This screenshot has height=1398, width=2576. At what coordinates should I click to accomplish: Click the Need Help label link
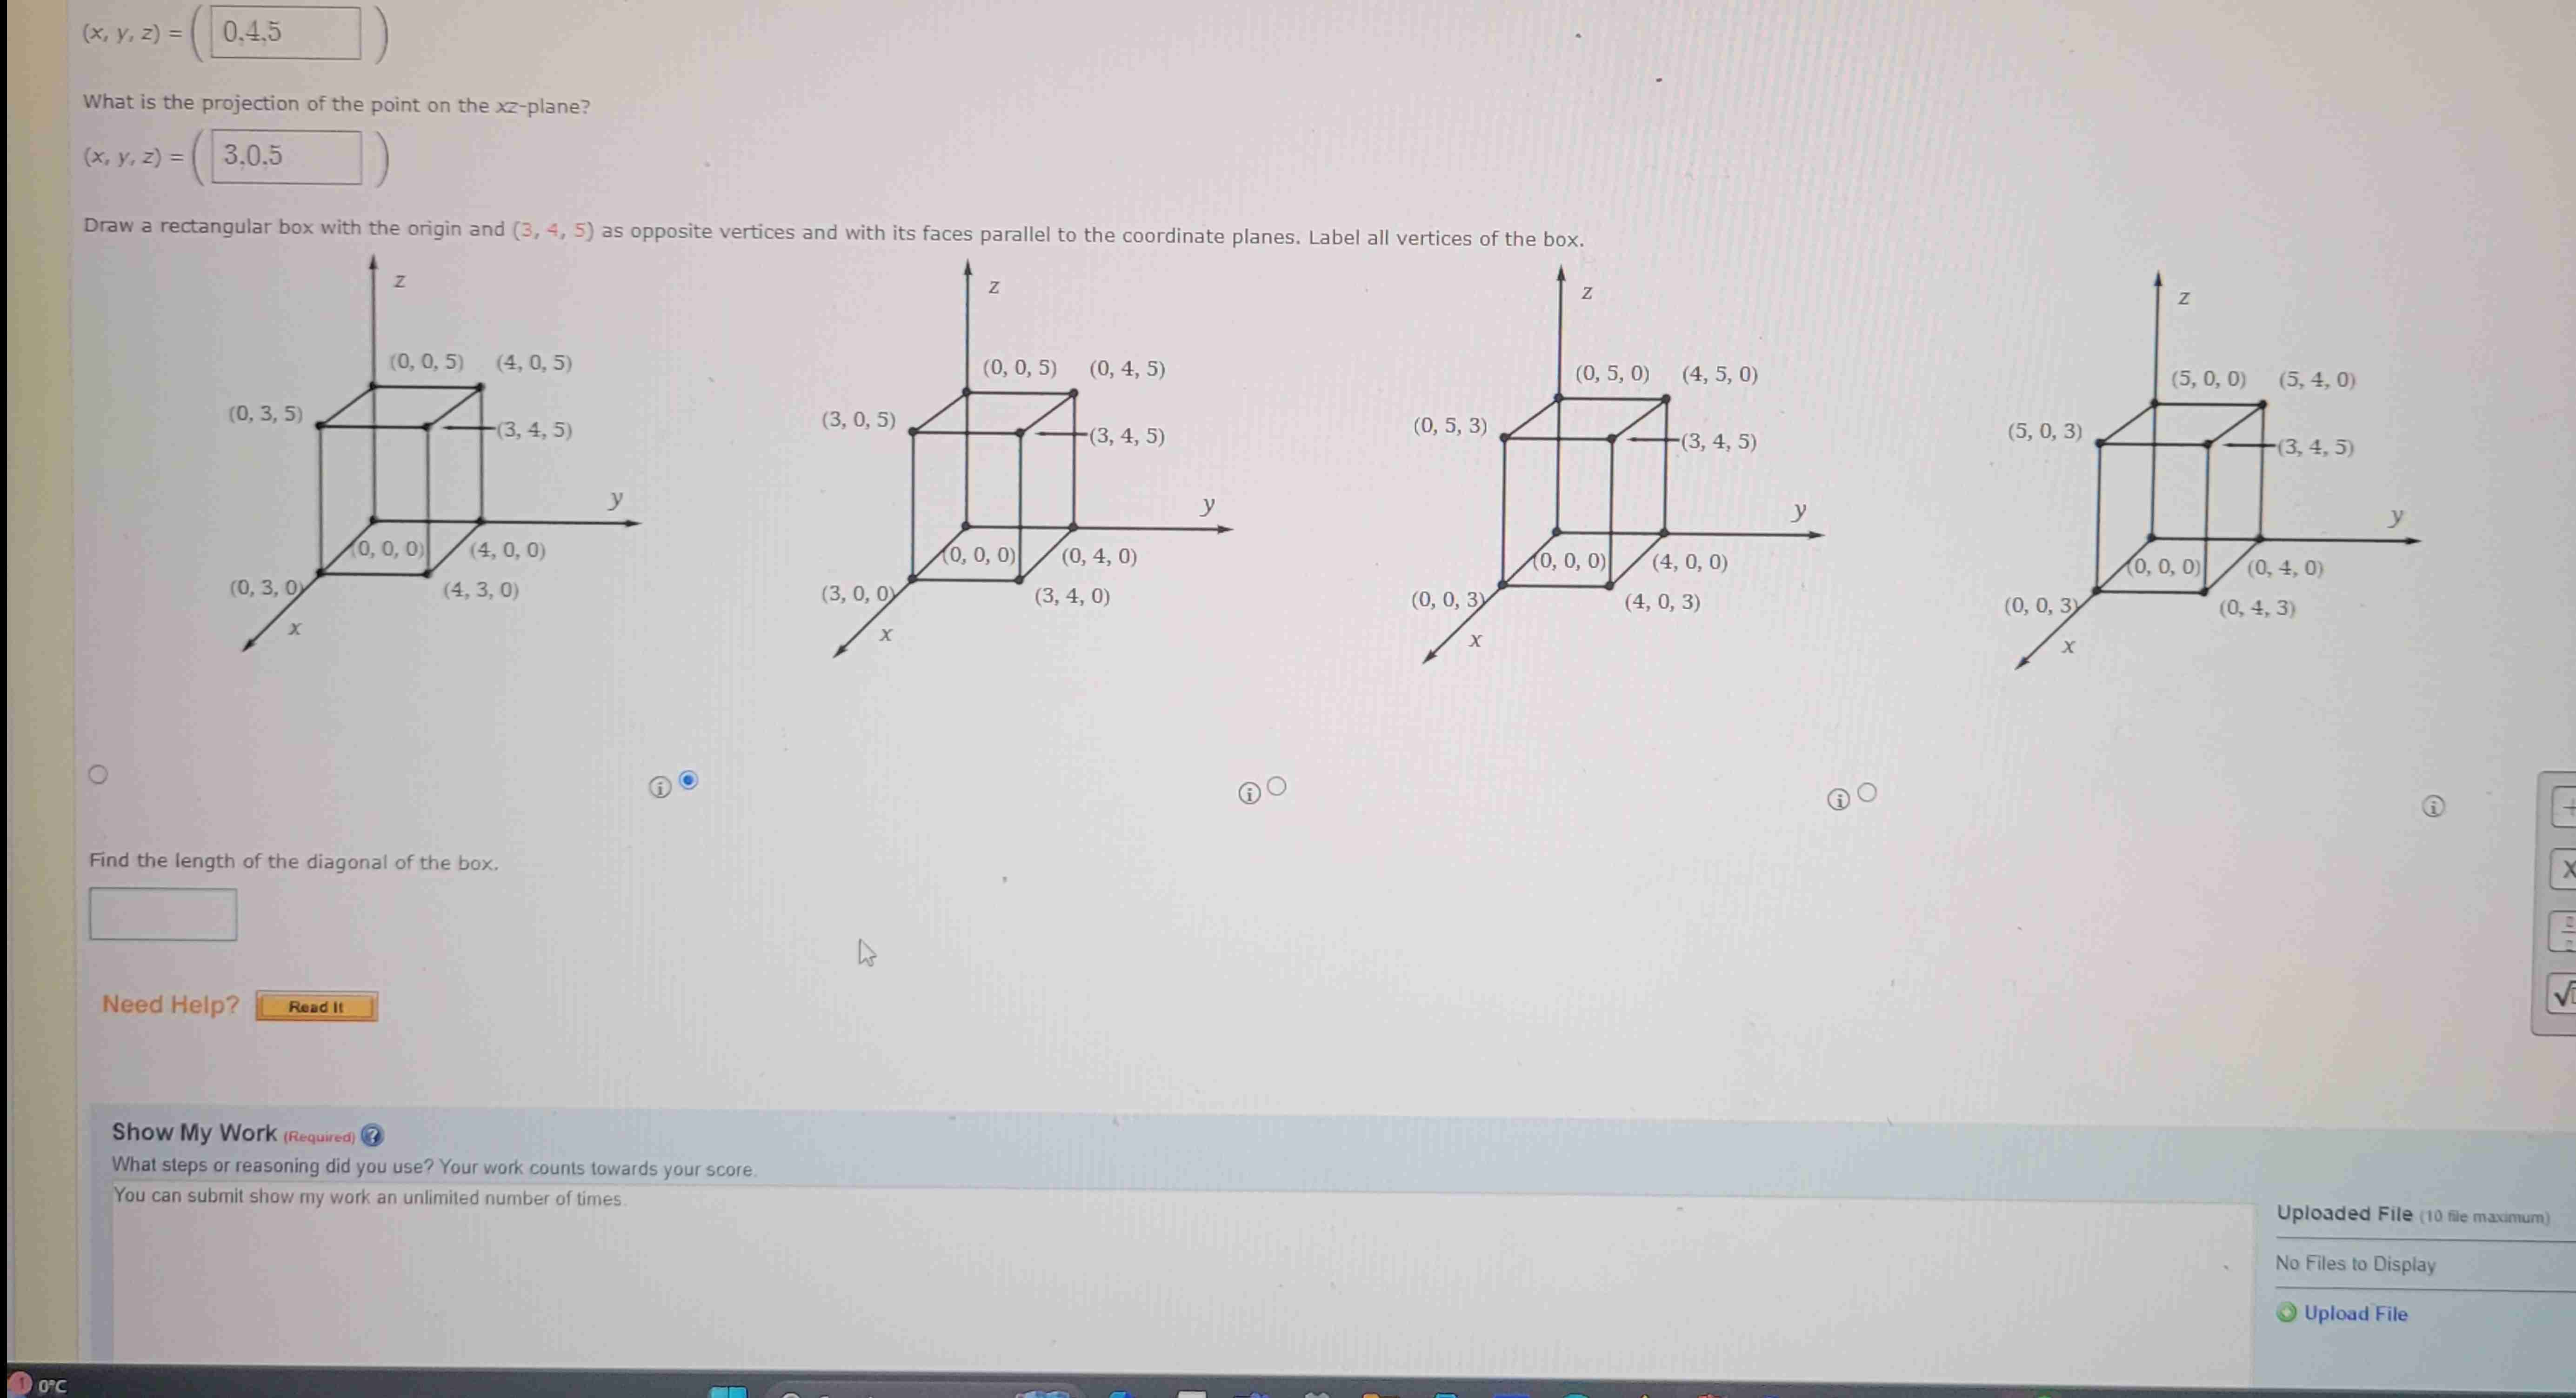(x=167, y=1005)
